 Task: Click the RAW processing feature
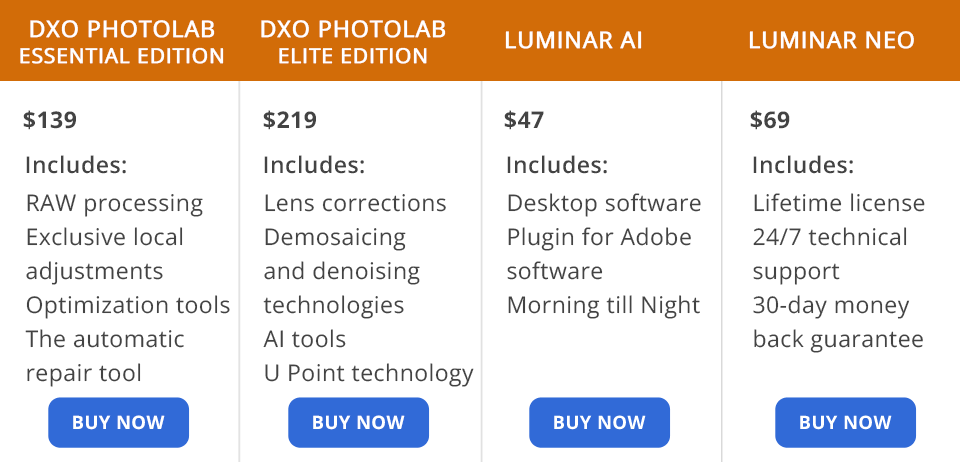click(114, 204)
